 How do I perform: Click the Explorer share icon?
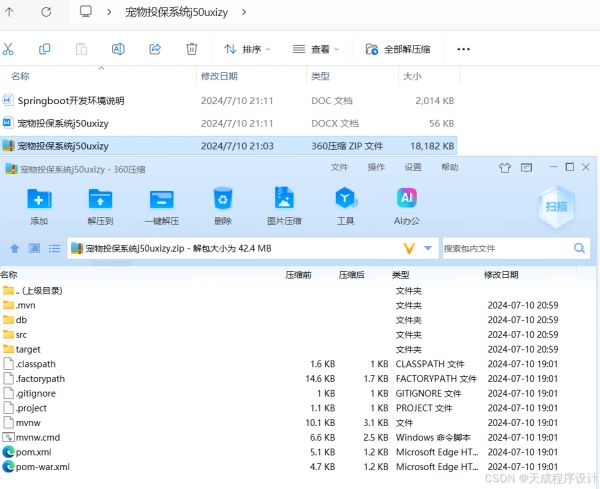(155, 49)
